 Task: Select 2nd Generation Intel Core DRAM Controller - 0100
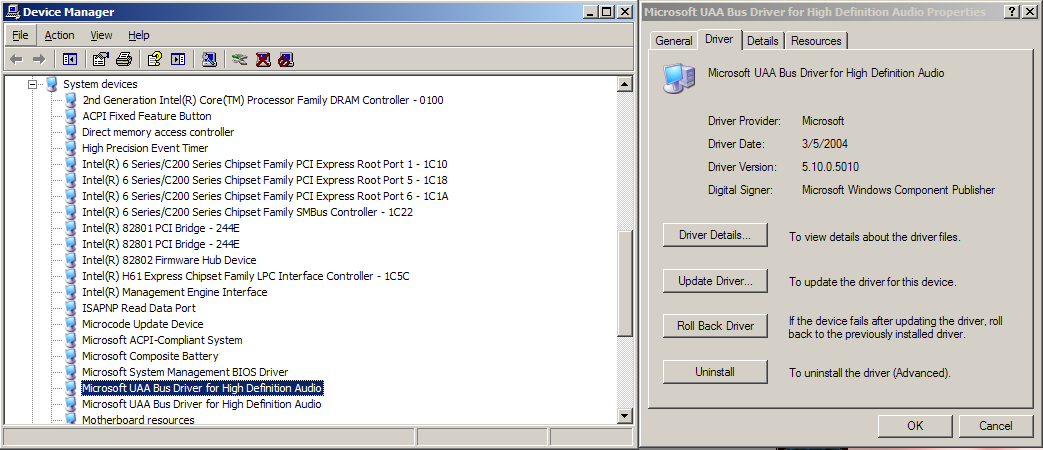(x=263, y=100)
